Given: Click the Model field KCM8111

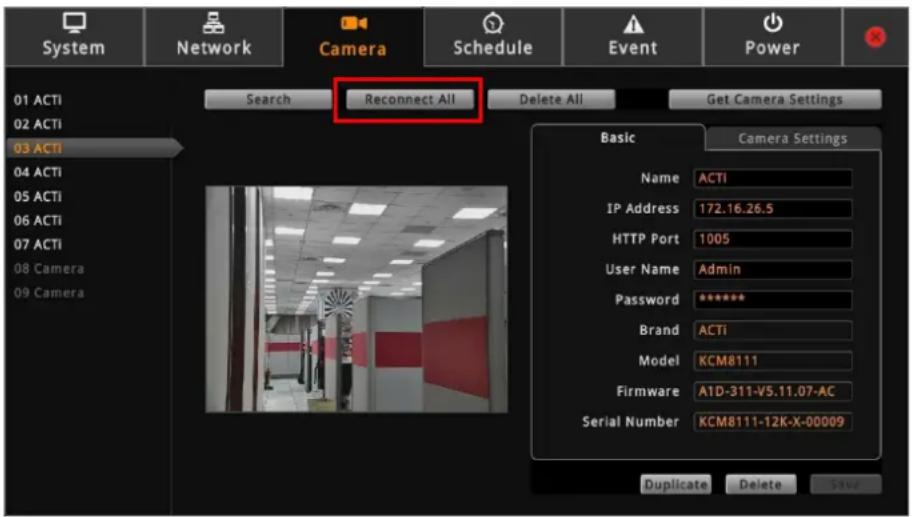Looking at the screenshot, I should click(773, 361).
